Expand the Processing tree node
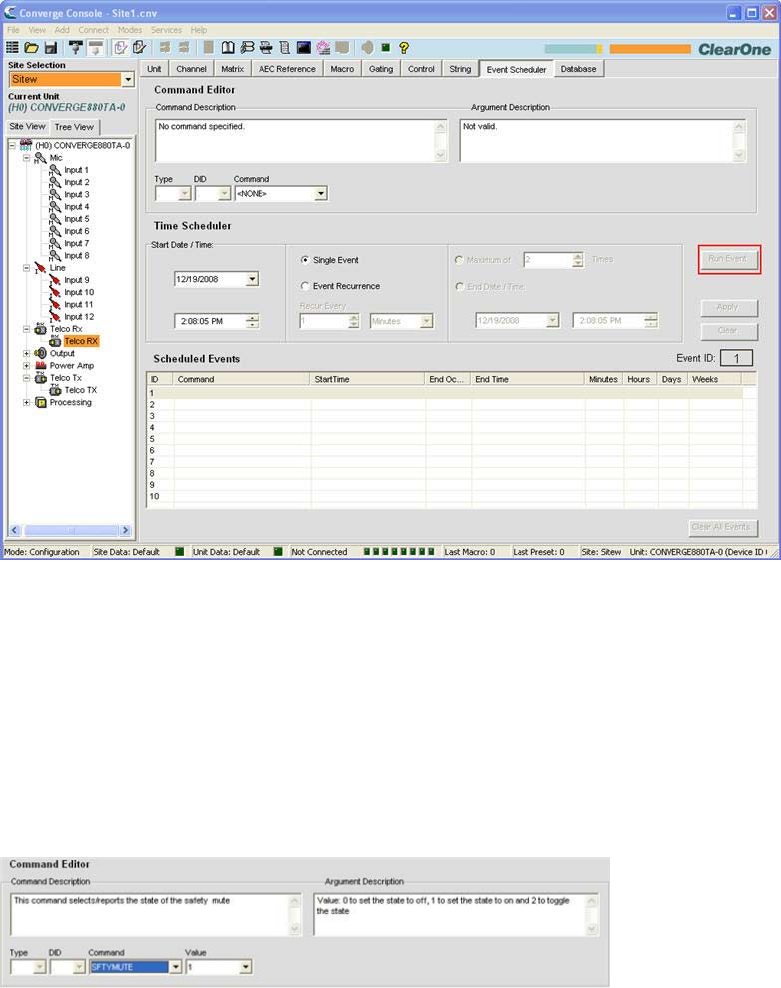 tap(26, 402)
